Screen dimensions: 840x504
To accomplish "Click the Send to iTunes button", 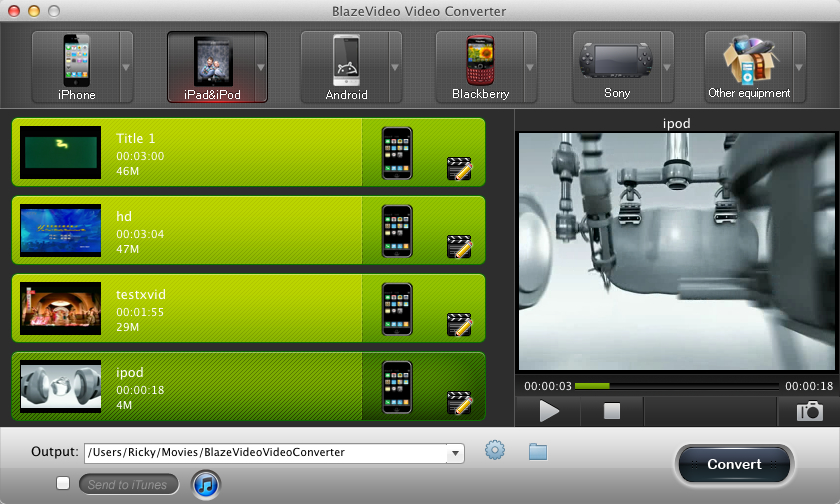I will point(128,485).
